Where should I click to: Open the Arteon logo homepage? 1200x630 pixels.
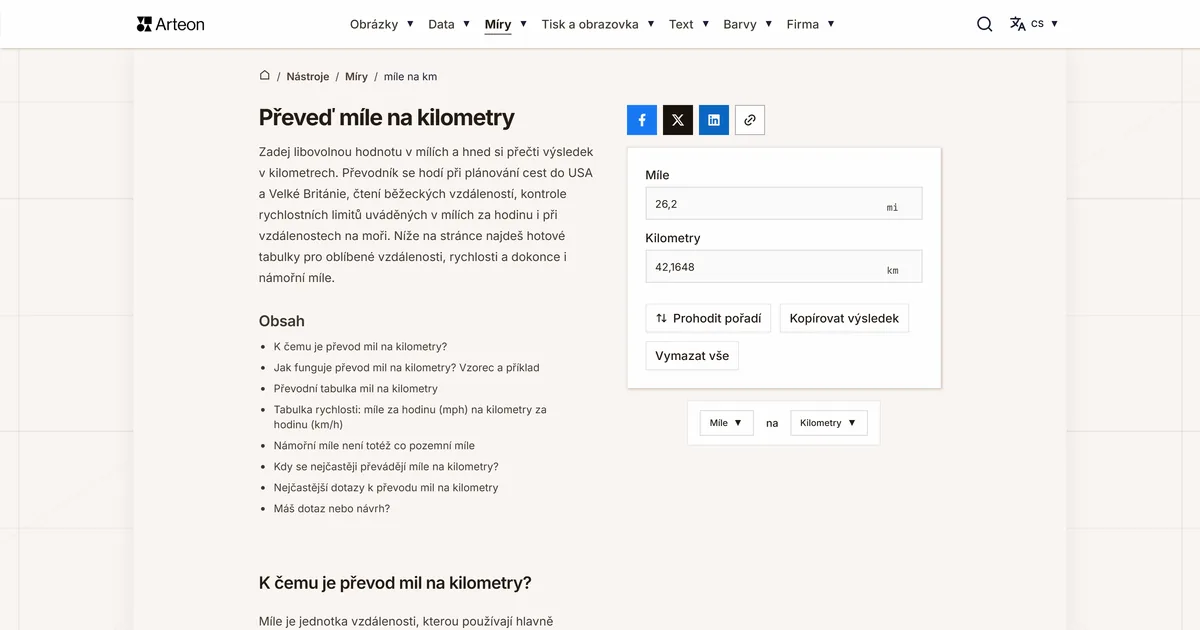170,24
